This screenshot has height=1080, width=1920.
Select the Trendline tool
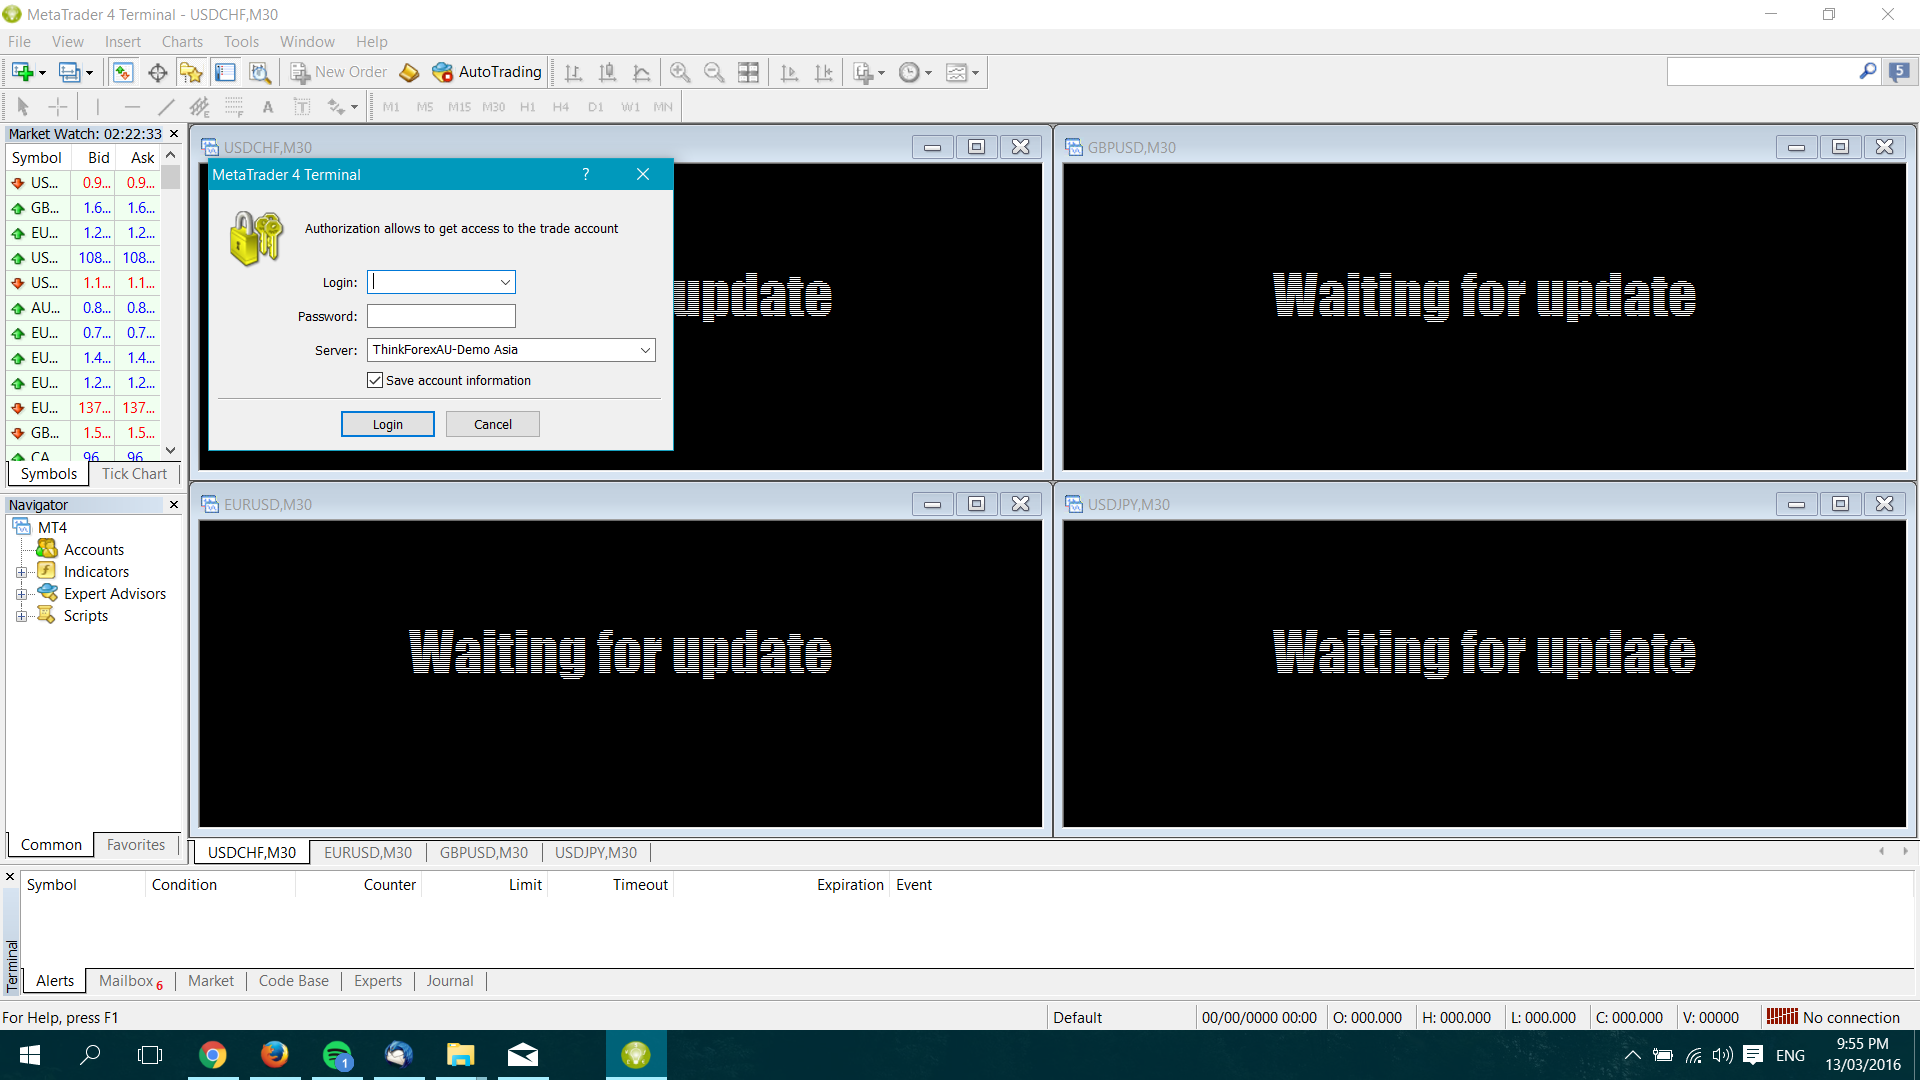pos(166,106)
